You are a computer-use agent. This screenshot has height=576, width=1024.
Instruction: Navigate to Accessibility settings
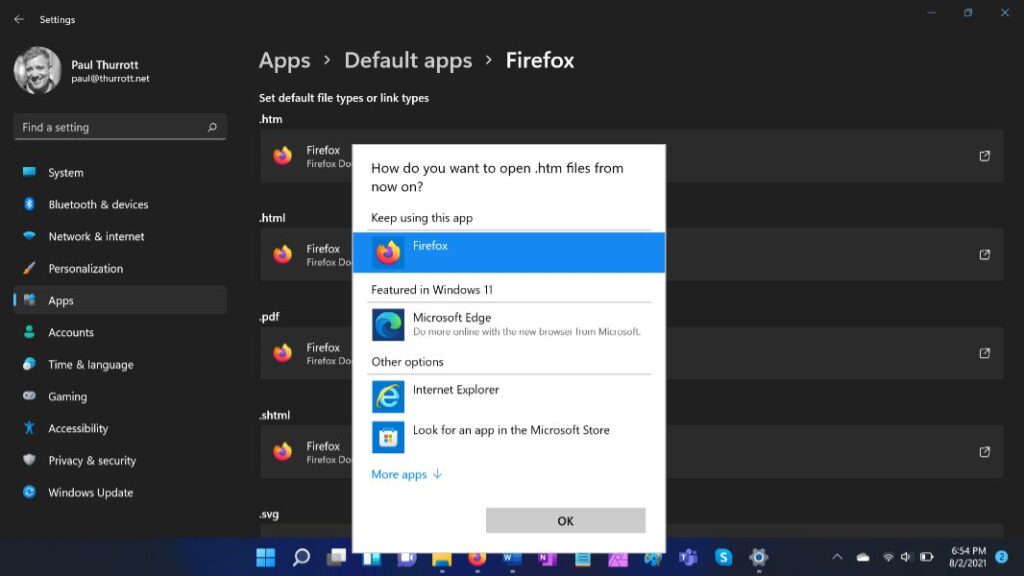[x=78, y=428]
